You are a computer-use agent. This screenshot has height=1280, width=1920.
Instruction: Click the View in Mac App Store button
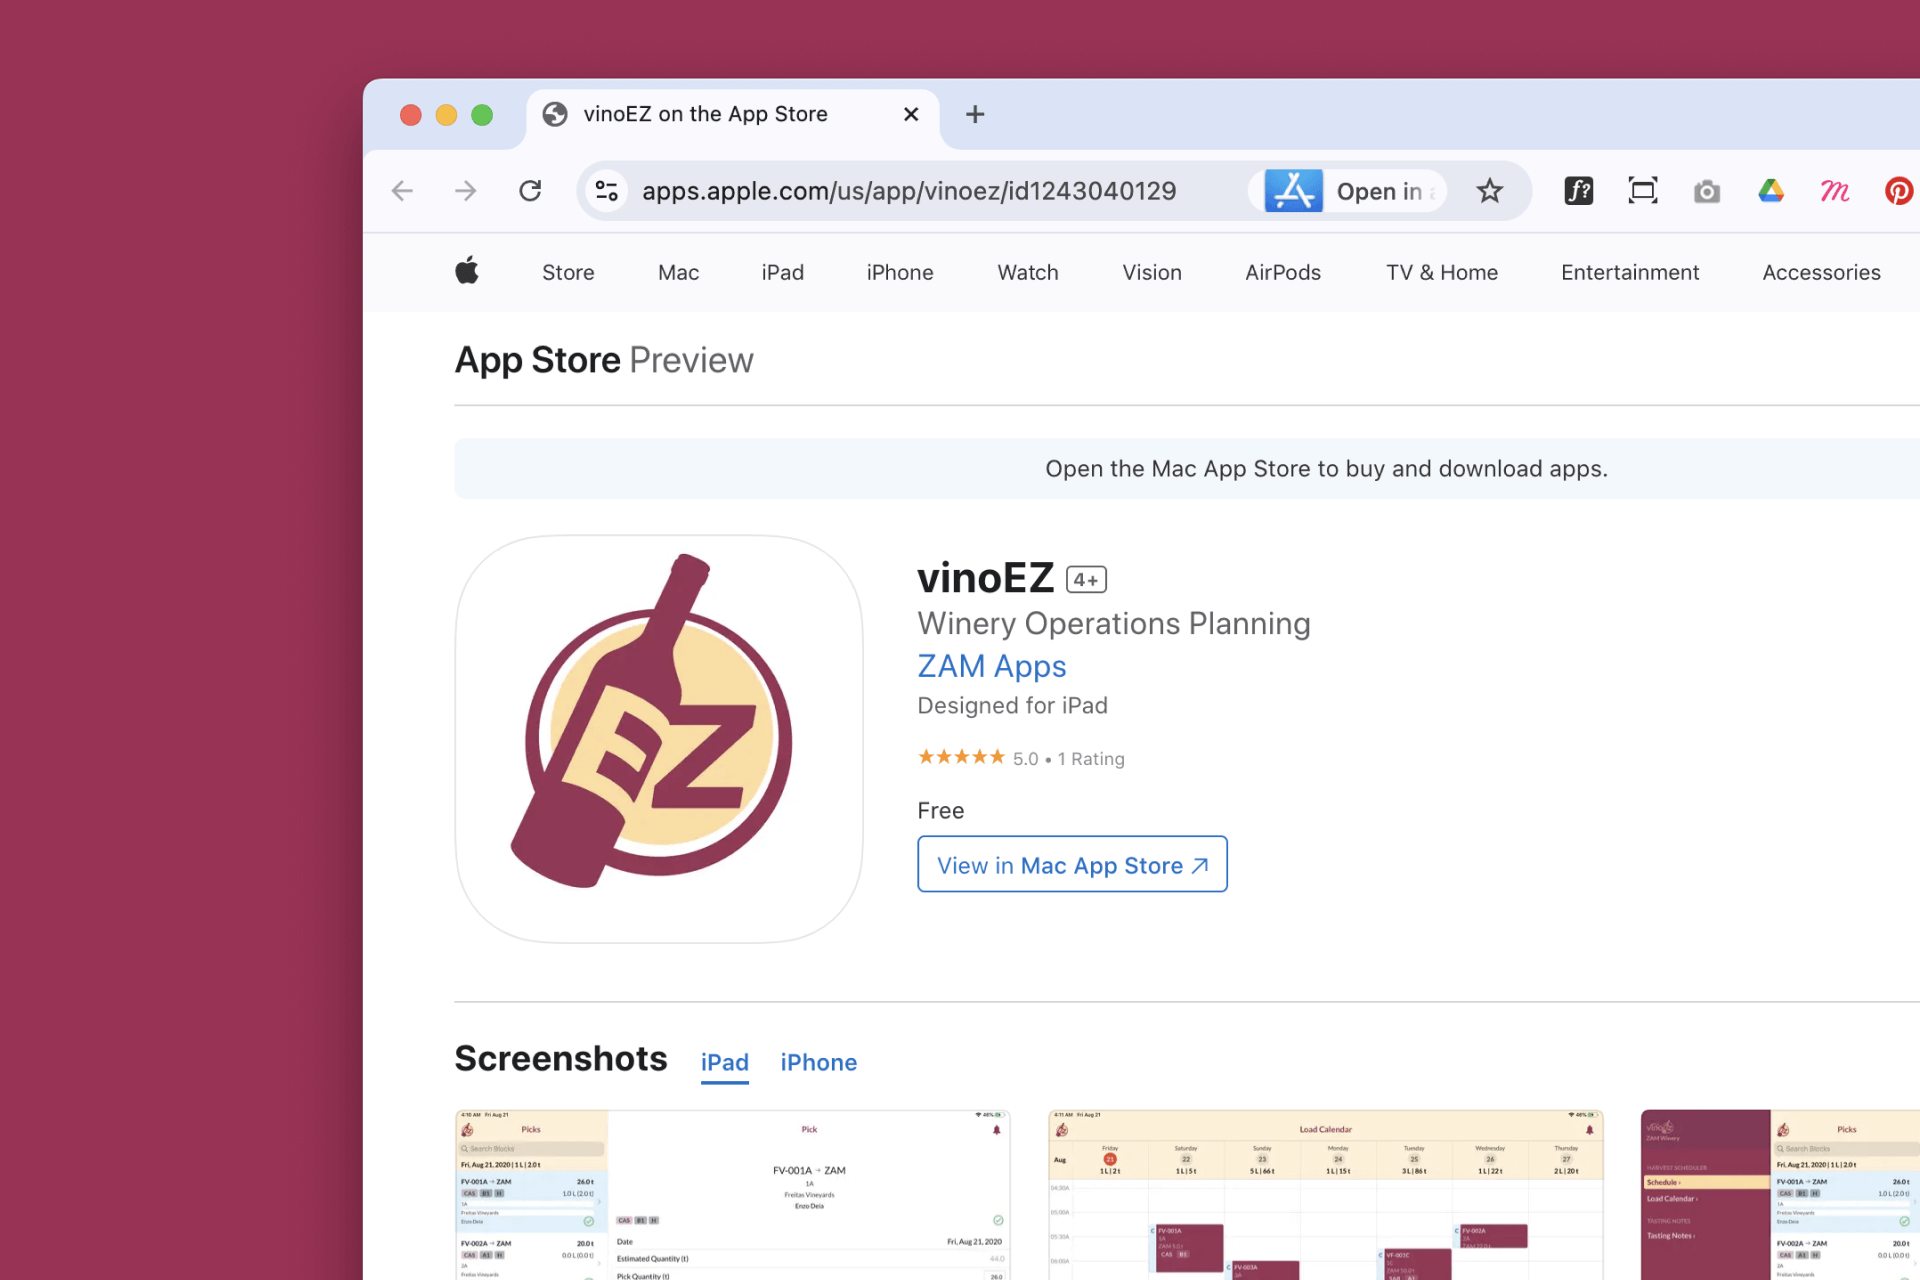[x=1071, y=864]
